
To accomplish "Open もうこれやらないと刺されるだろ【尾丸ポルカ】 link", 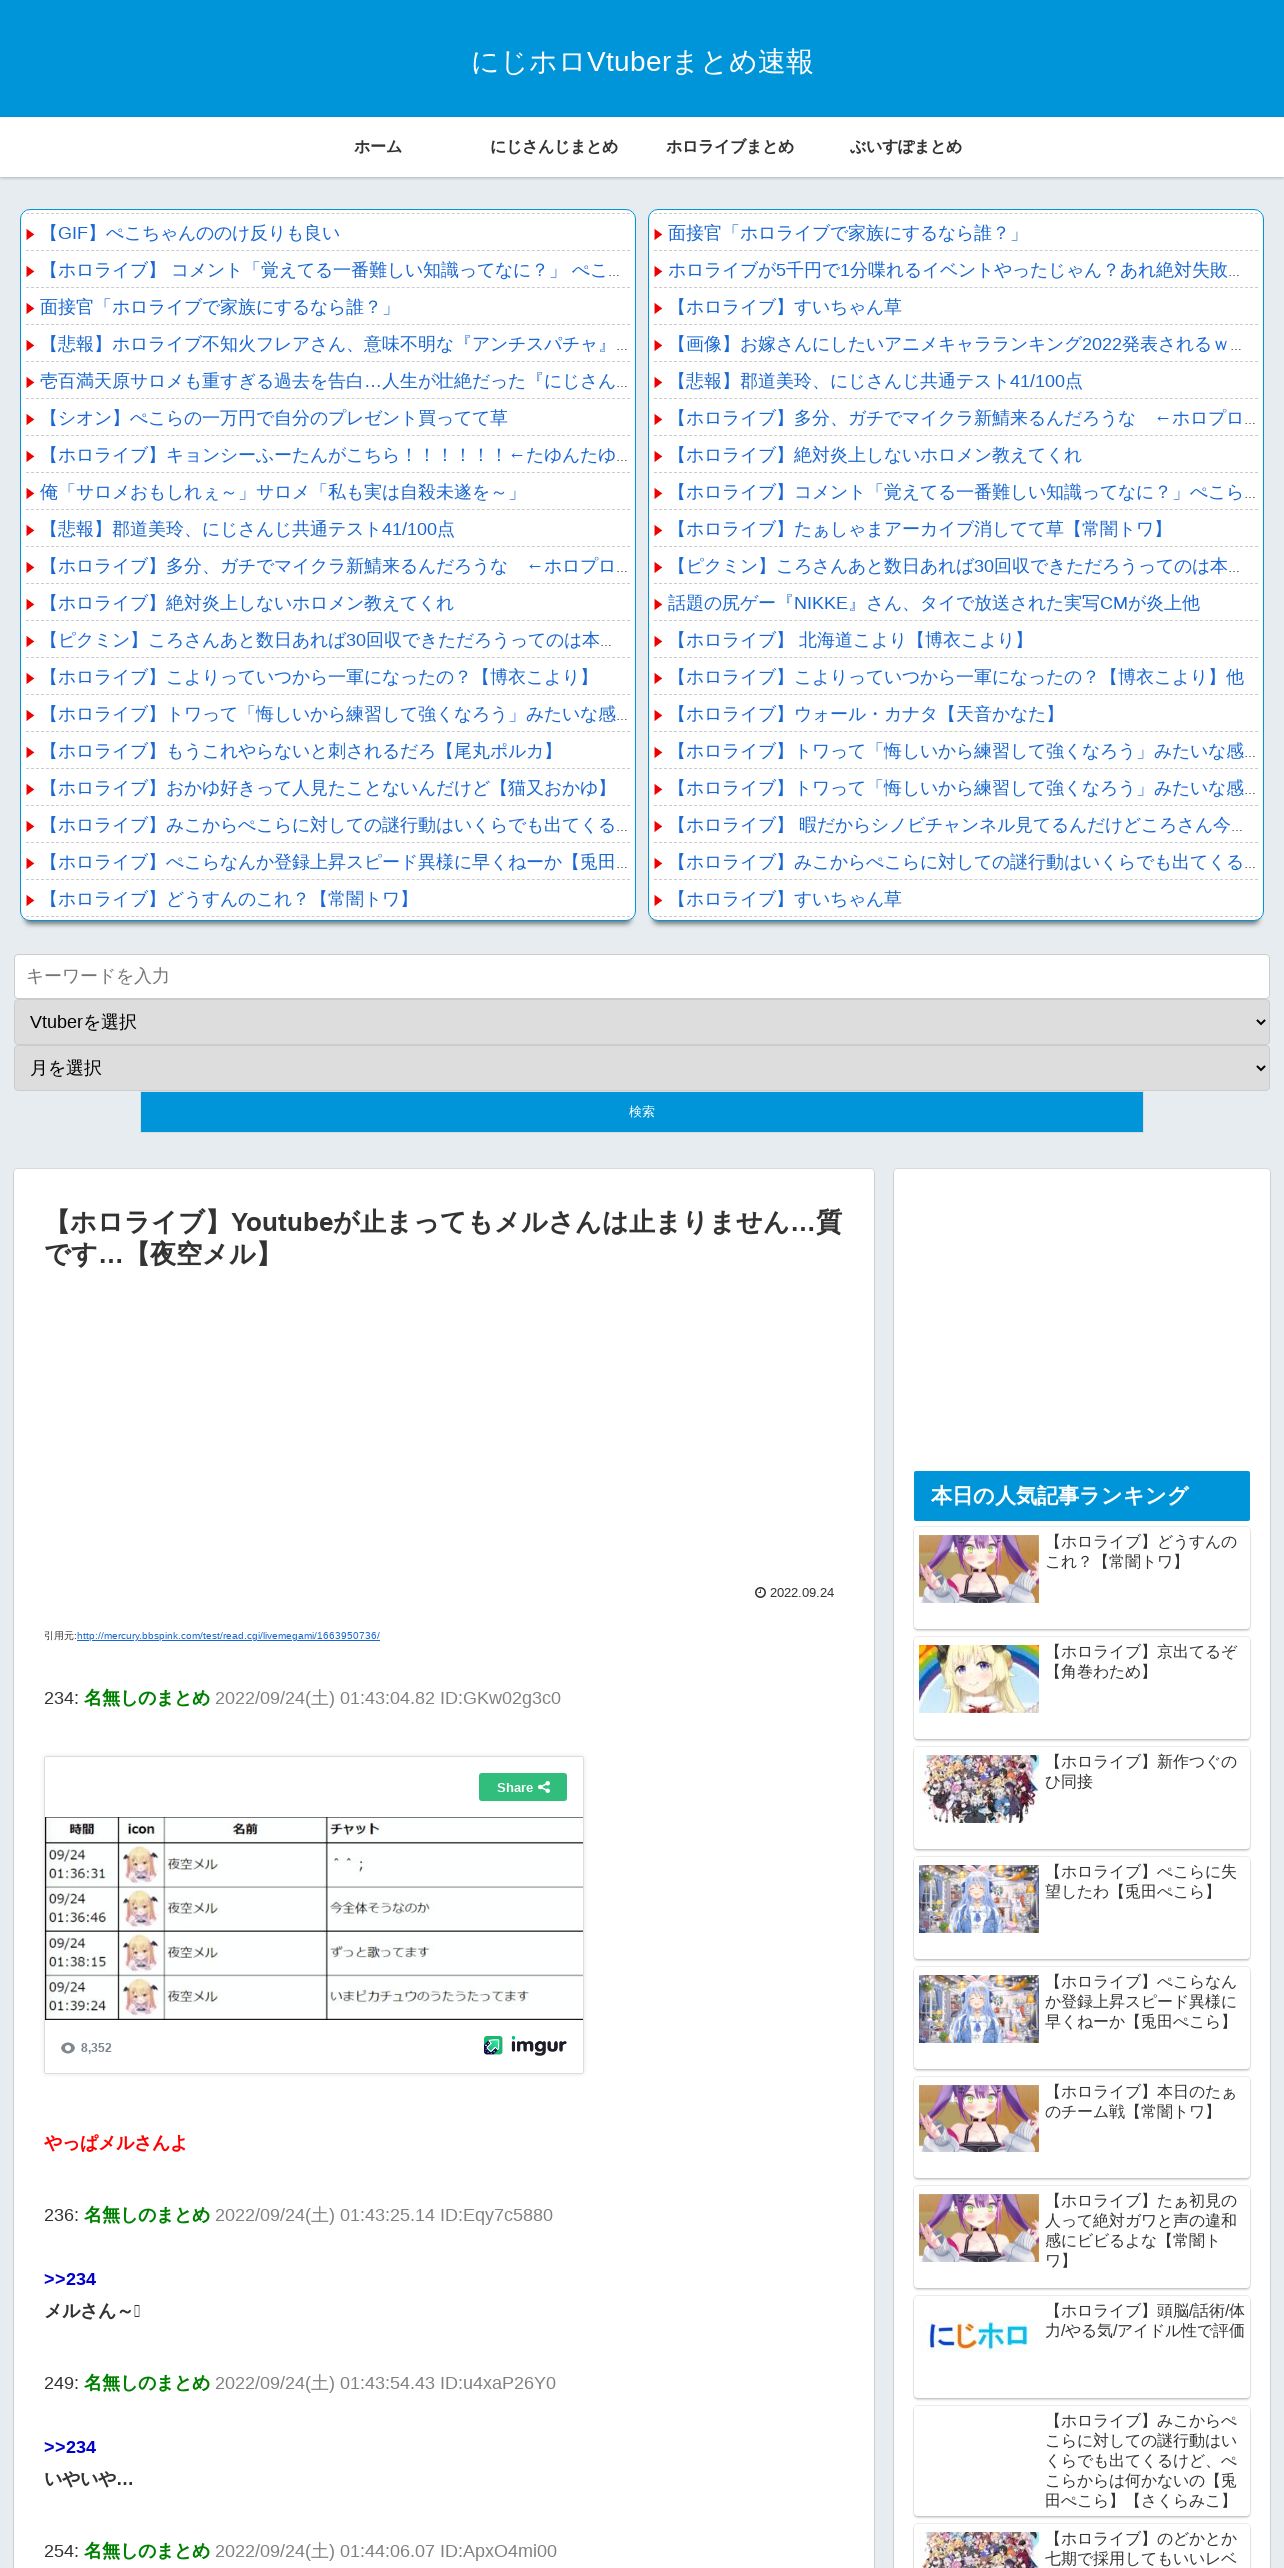I will pos(300,751).
